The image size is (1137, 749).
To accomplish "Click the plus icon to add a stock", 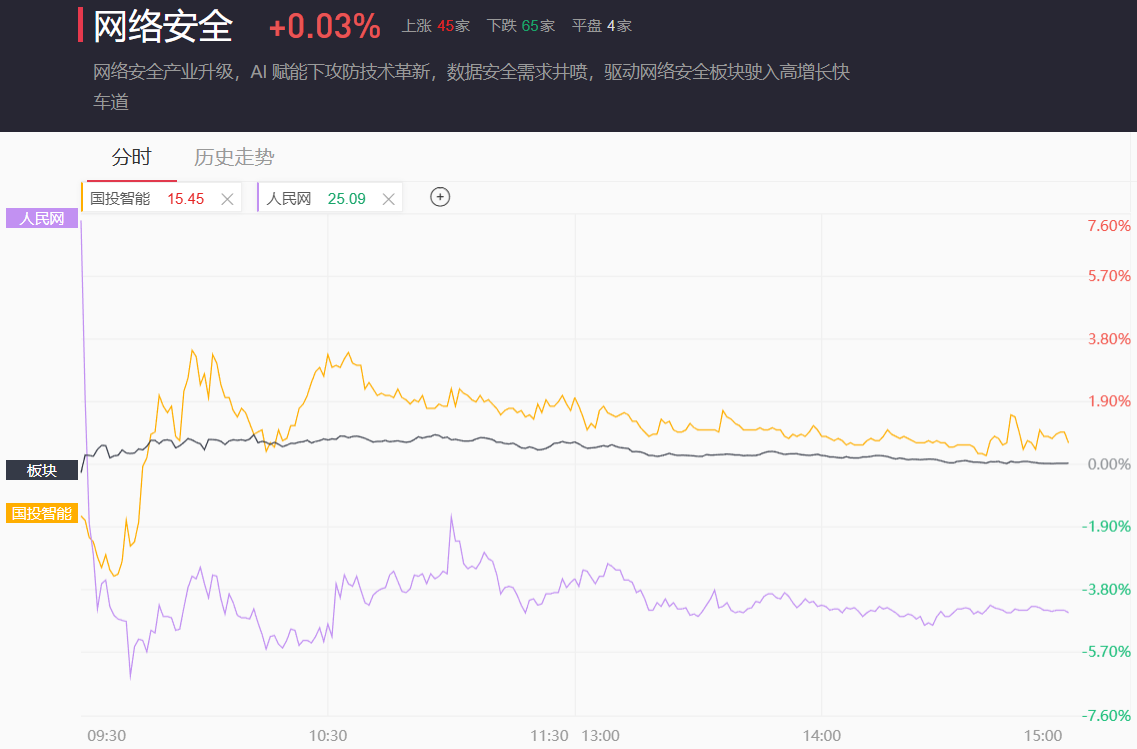I will [x=440, y=197].
